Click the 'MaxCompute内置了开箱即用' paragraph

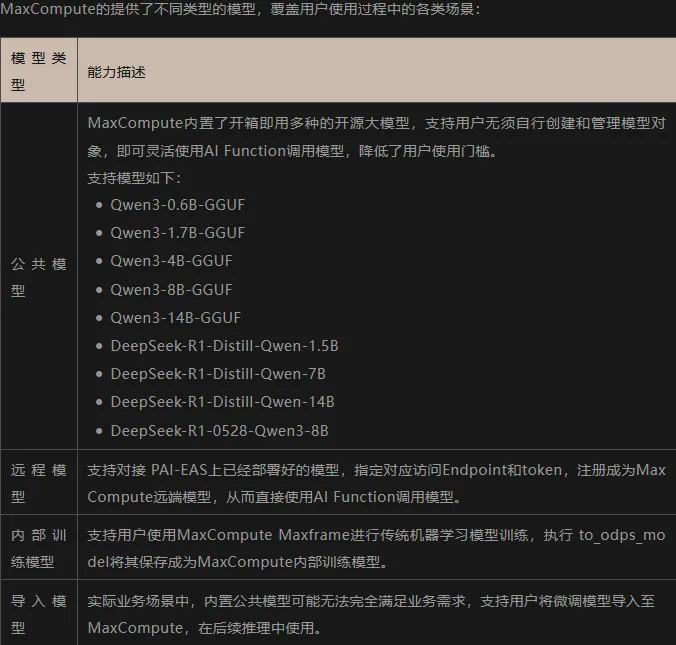(376, 137)
